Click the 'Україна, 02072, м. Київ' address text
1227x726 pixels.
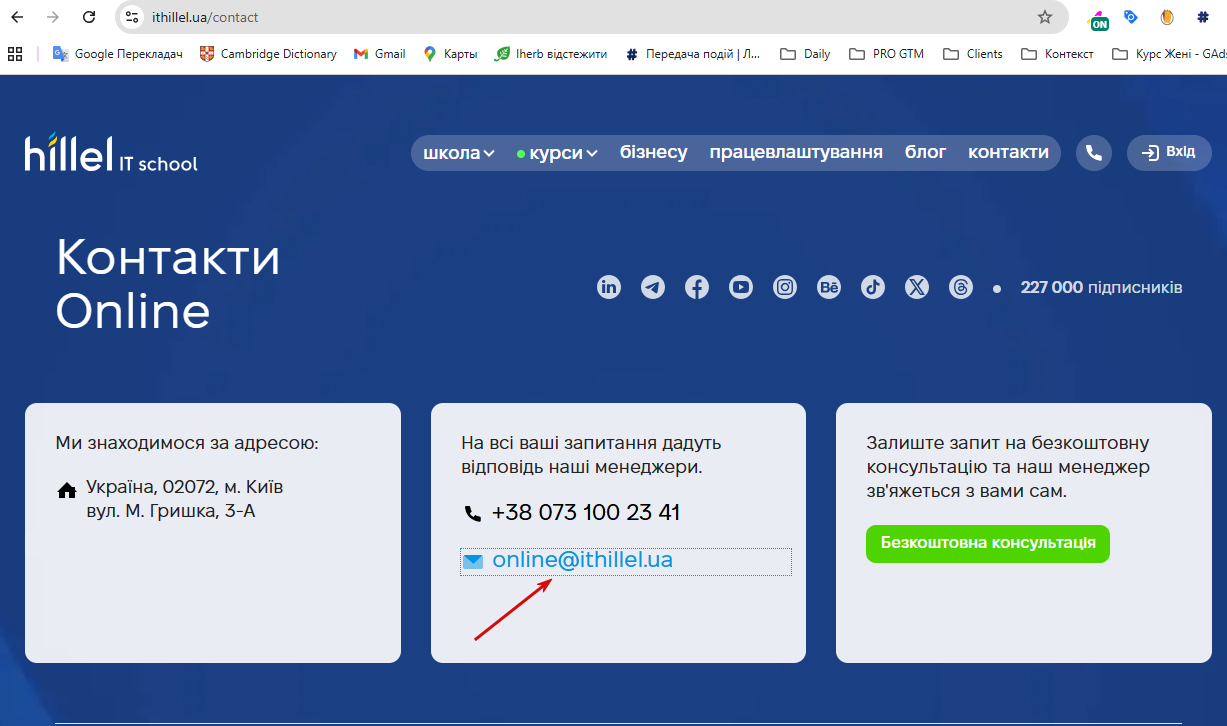point(185,488)
